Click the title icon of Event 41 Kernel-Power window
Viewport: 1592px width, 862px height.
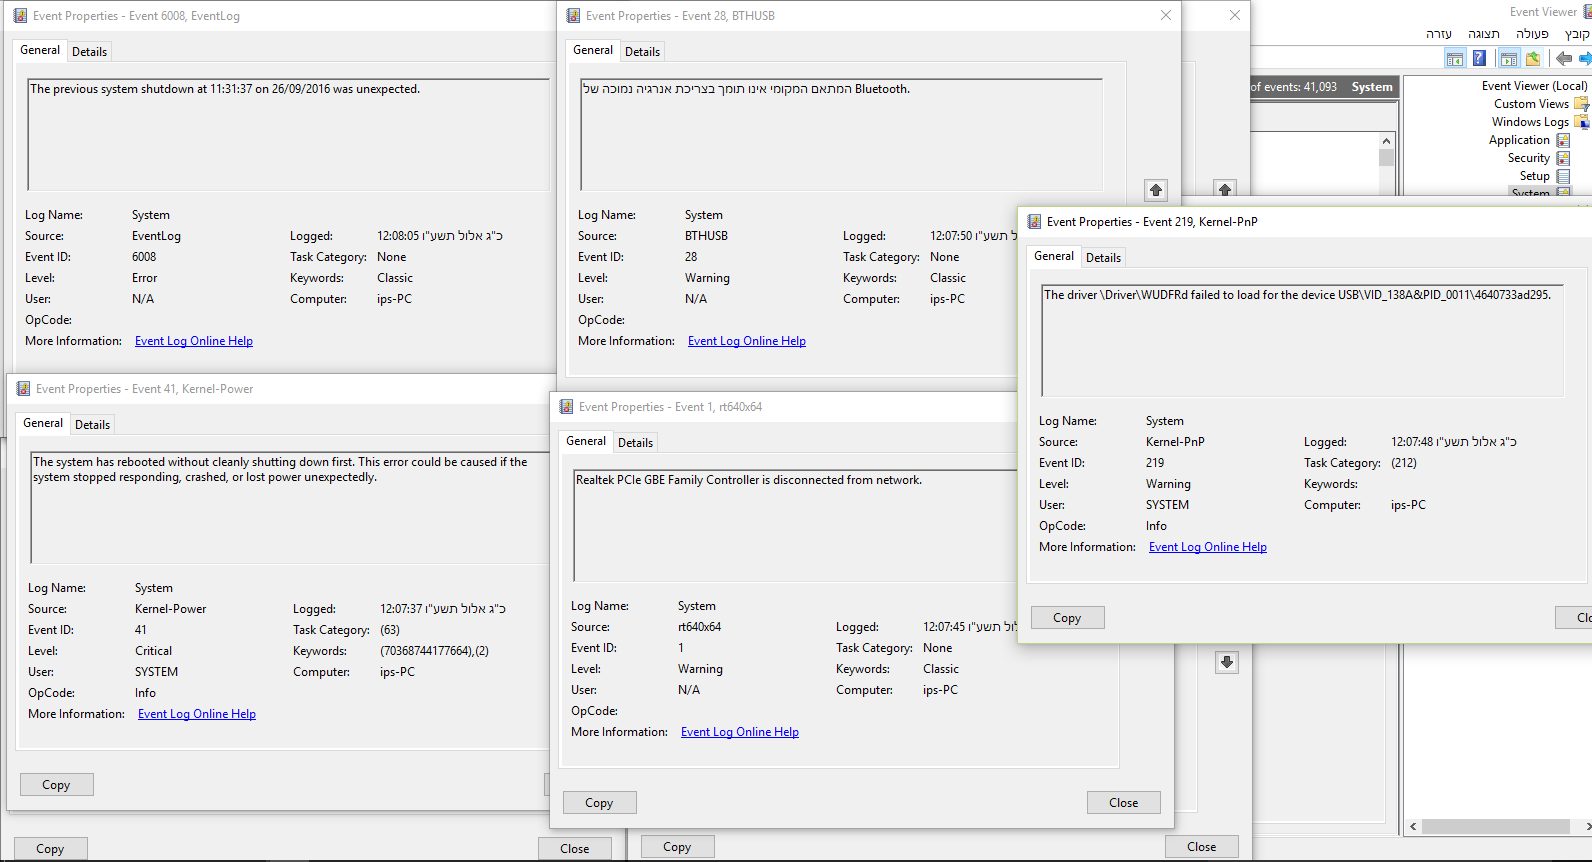[x=23, y=389]
